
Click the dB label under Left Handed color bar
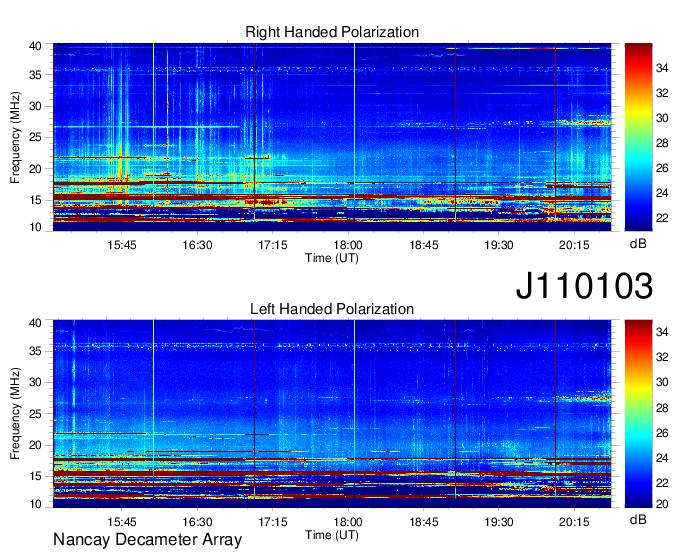(x=638, y=520)
